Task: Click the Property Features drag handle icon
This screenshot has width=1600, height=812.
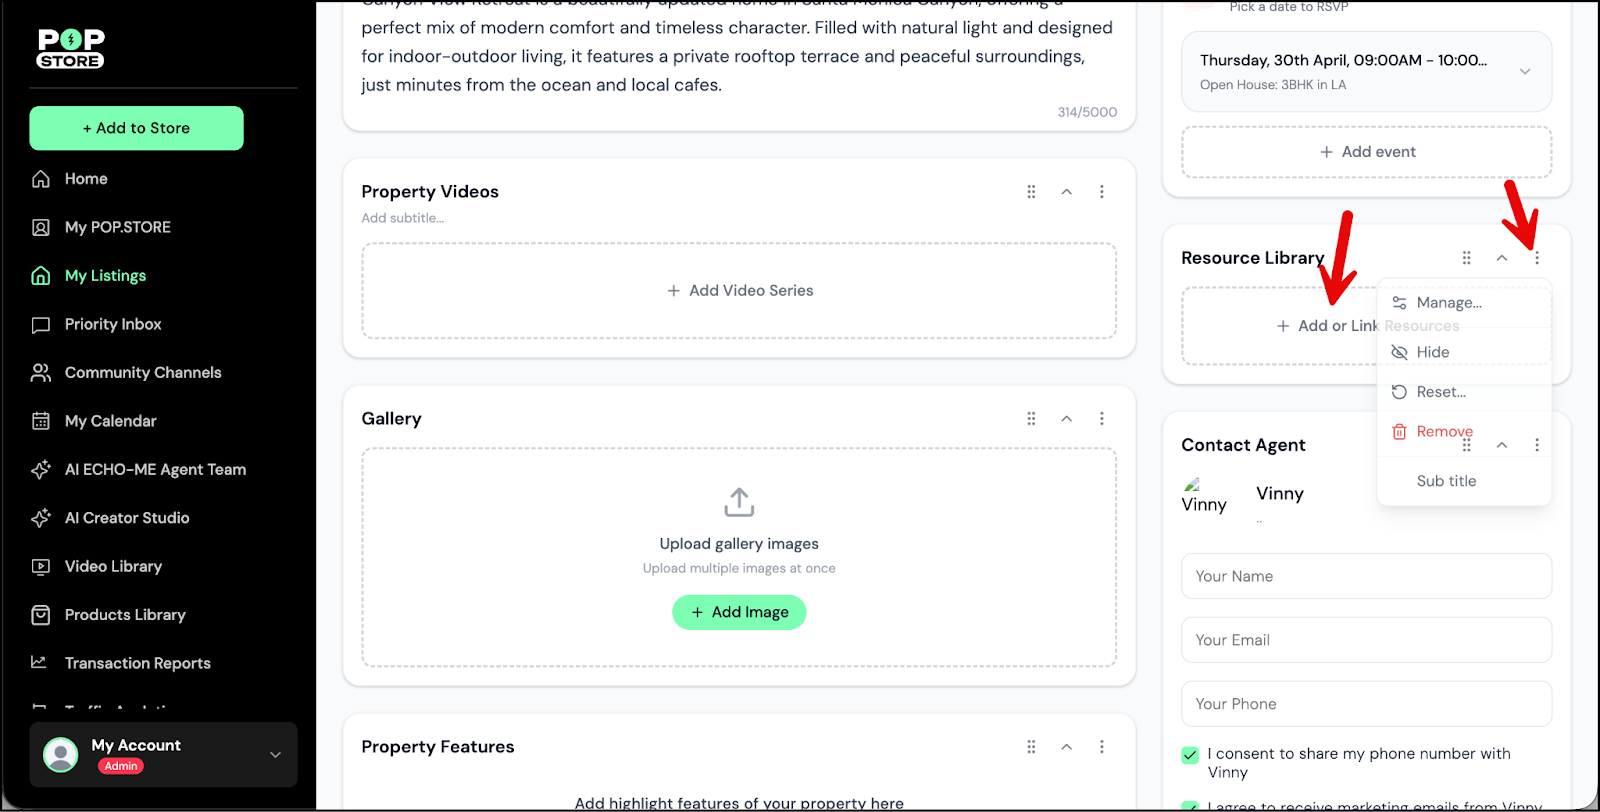Action: (1031, 747)
